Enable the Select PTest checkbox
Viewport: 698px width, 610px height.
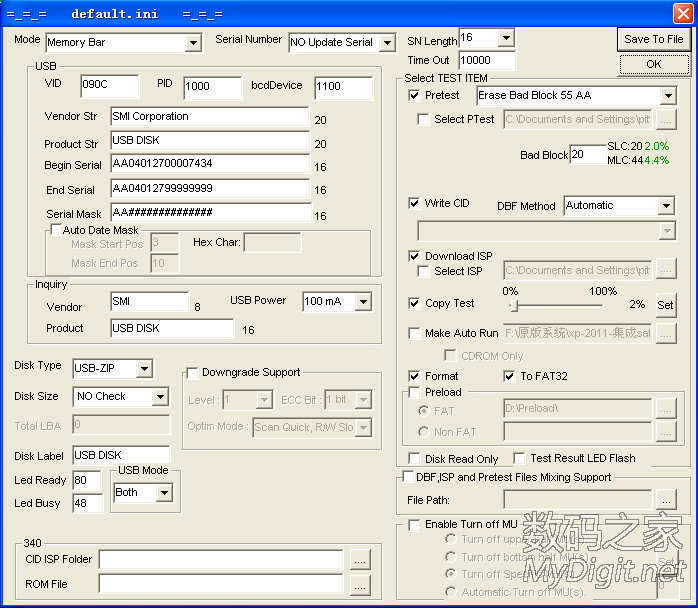pos(423,119)
